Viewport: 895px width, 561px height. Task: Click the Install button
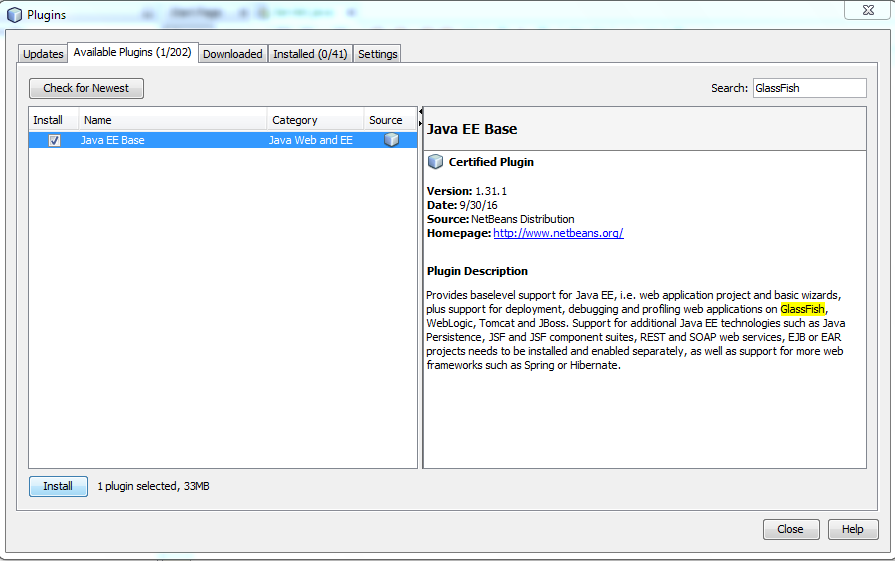coord(58,486)
